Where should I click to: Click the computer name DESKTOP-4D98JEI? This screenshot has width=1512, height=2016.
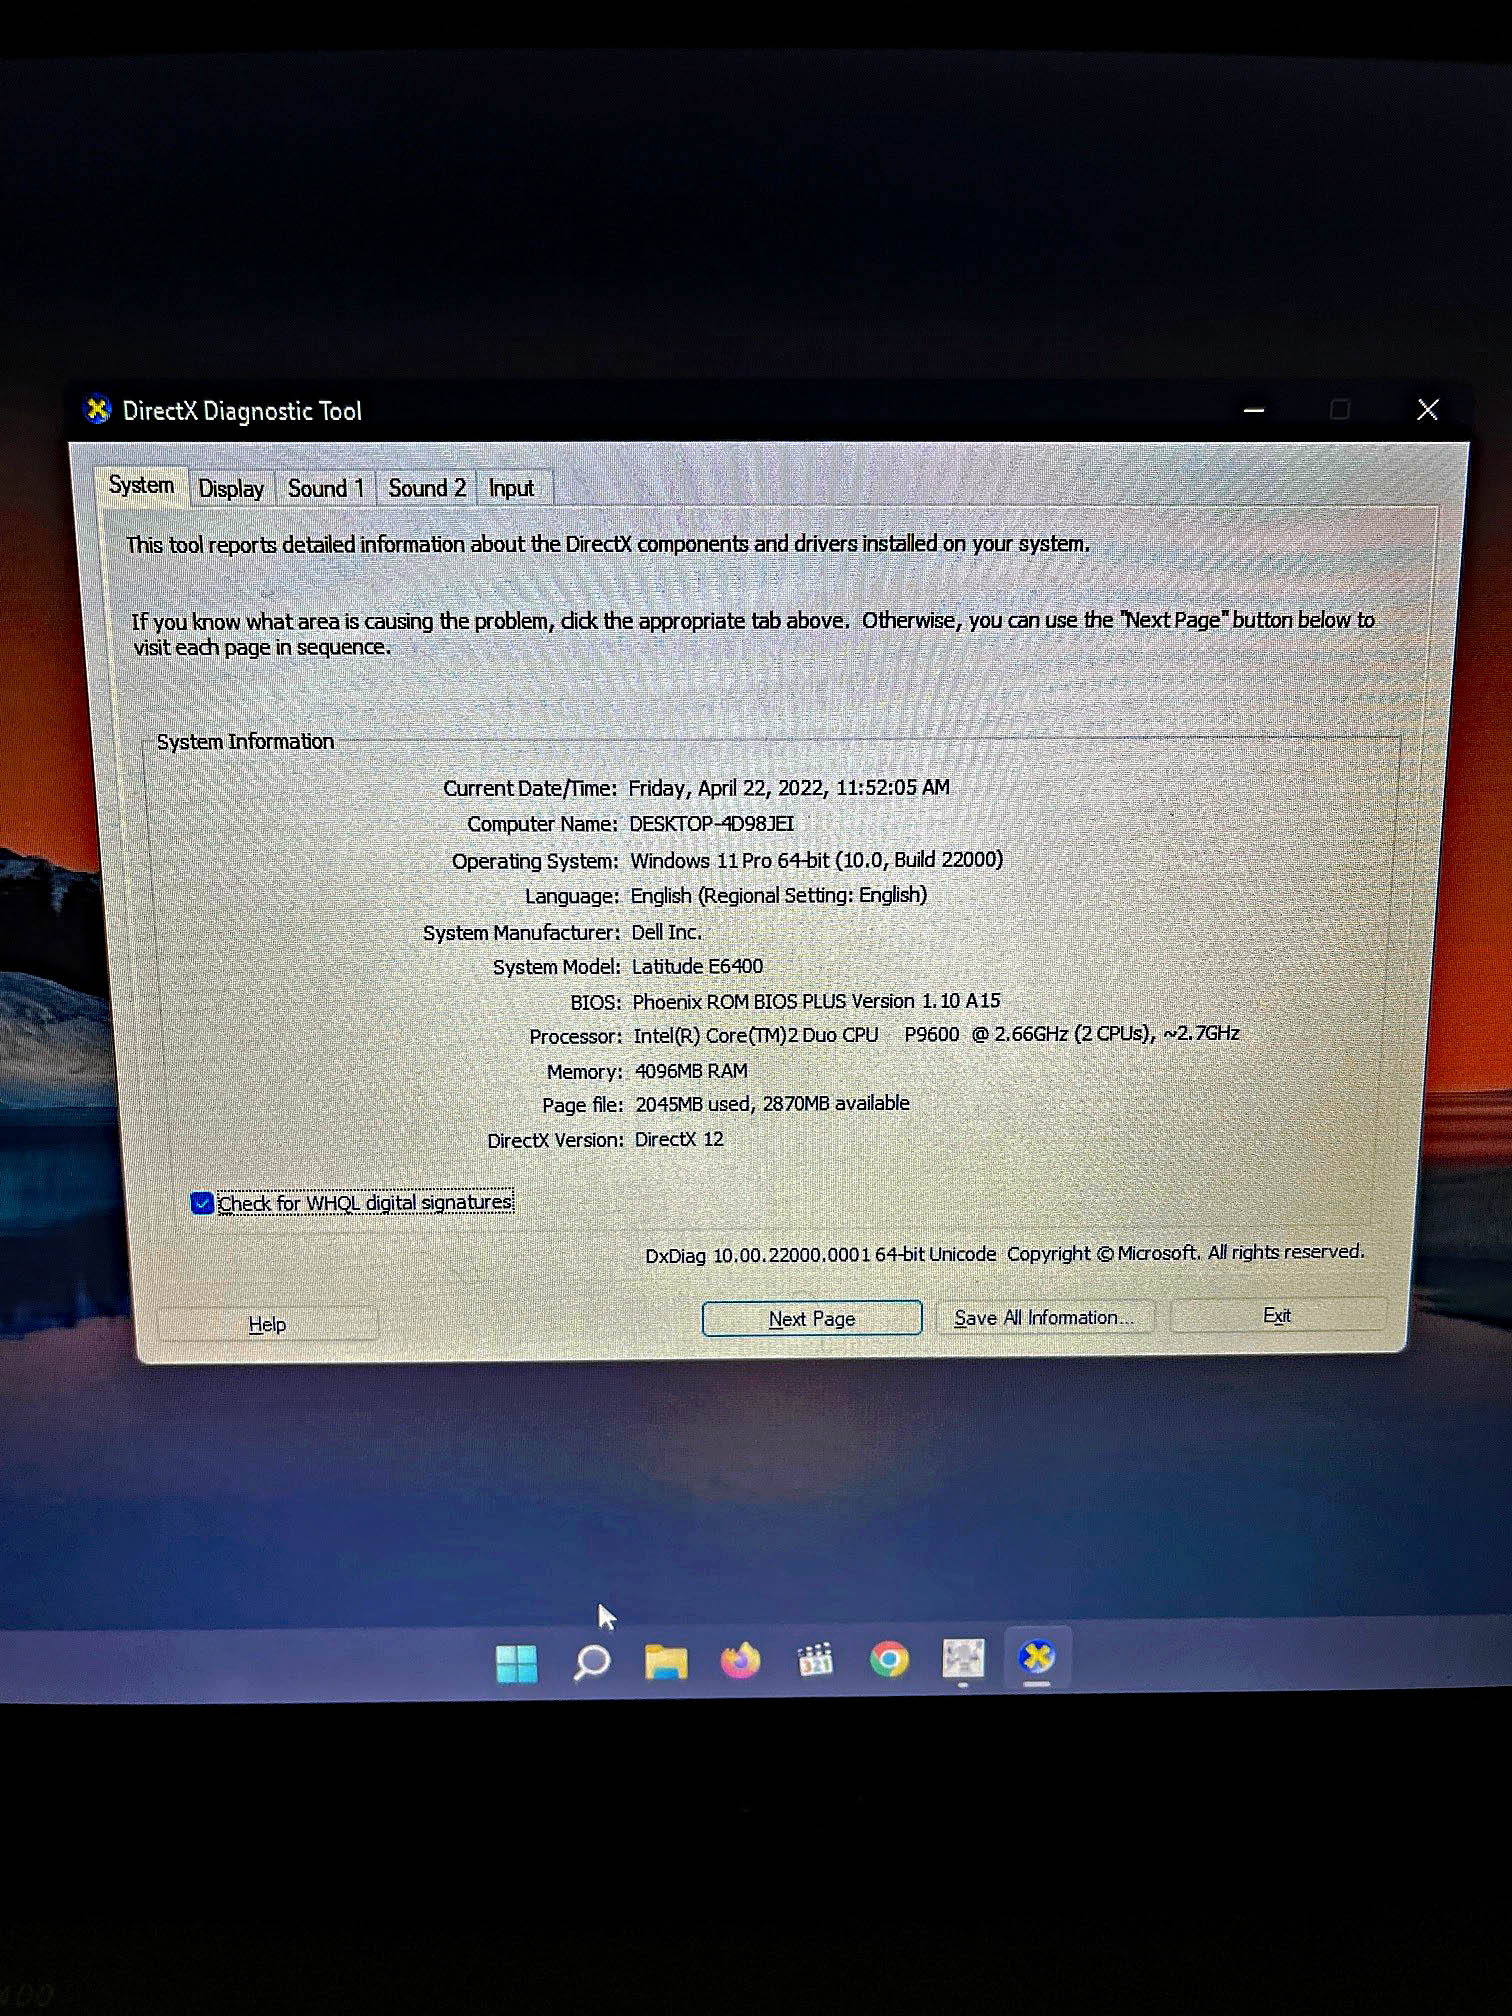711,824
